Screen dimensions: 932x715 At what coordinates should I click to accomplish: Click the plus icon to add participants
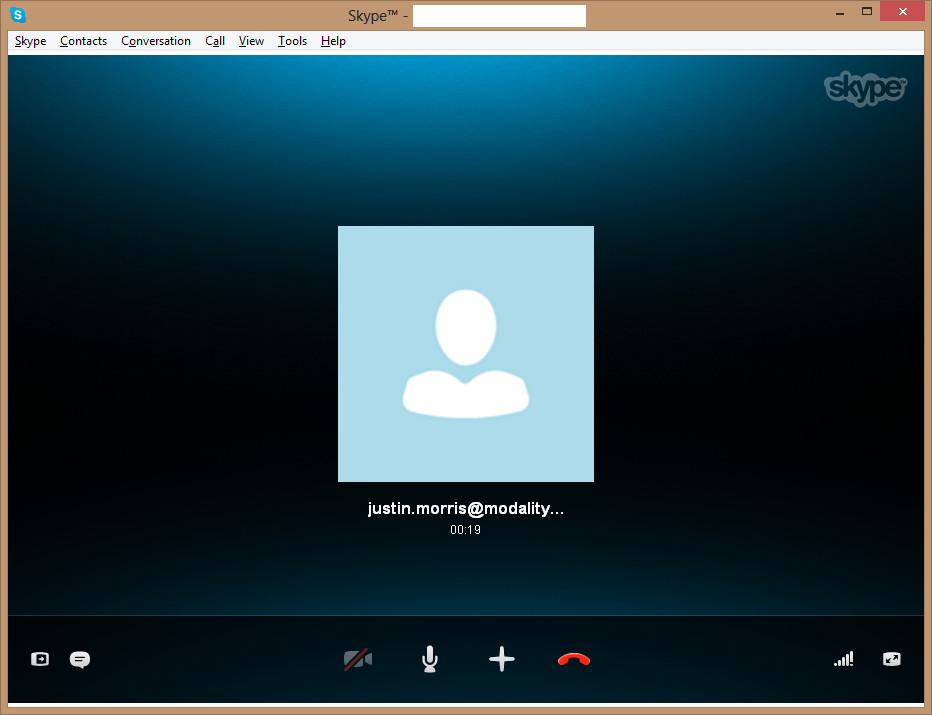point(502,659)
